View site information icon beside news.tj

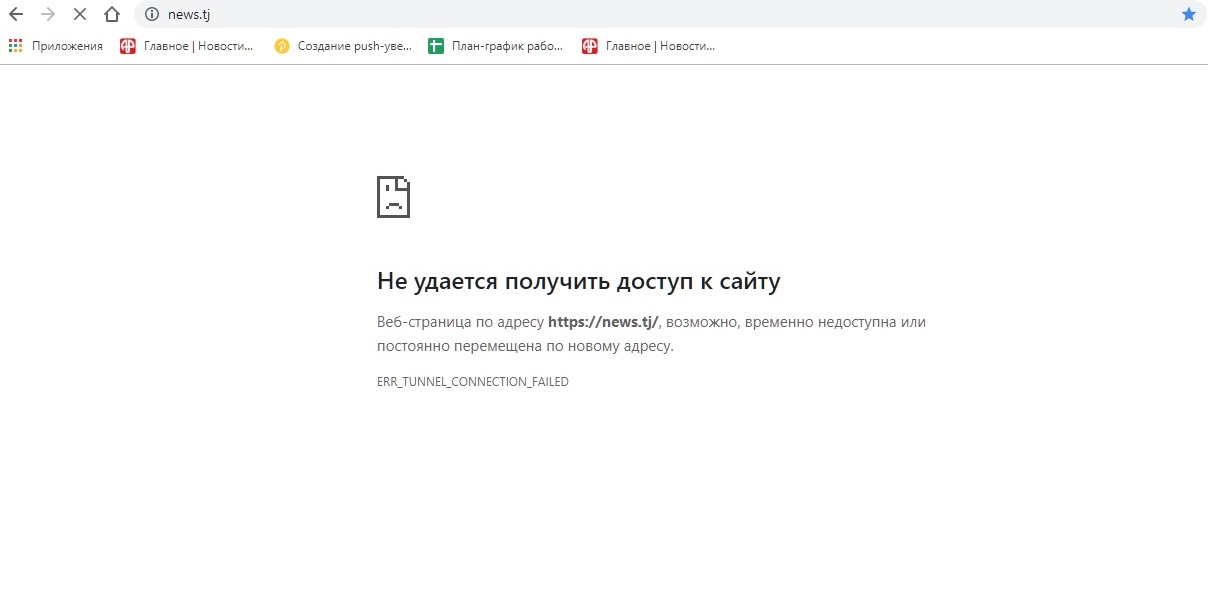point(152,14)
